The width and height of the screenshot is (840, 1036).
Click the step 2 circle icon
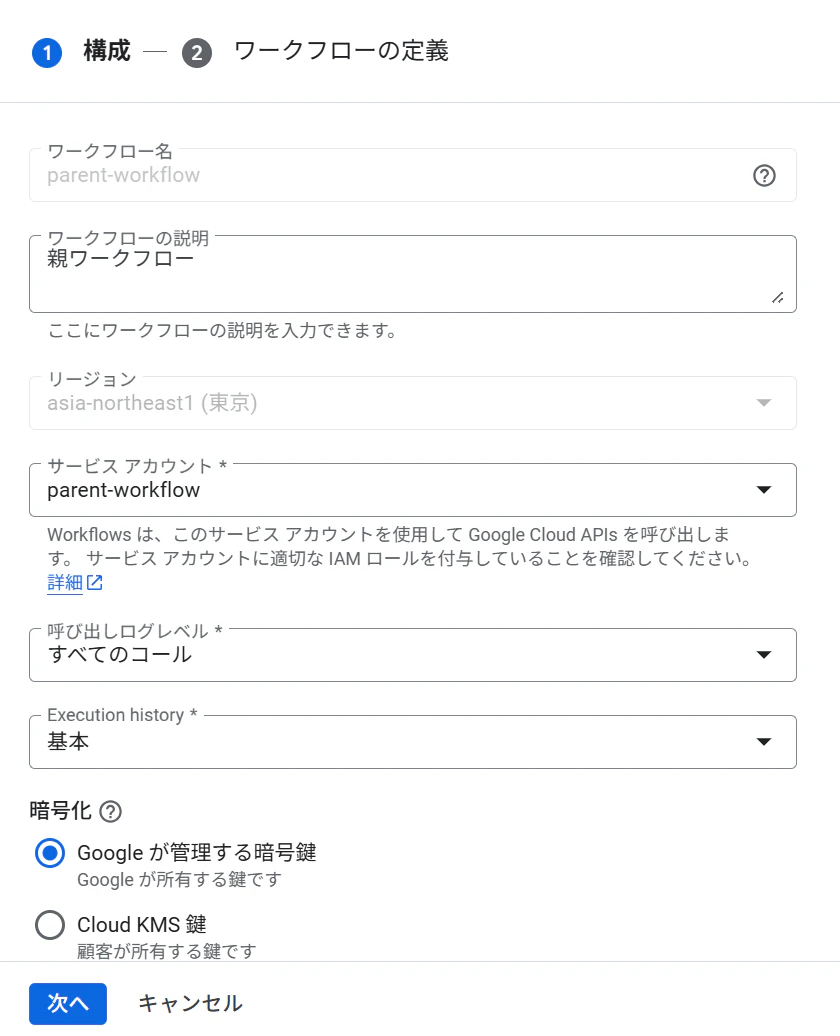(197, 53)
